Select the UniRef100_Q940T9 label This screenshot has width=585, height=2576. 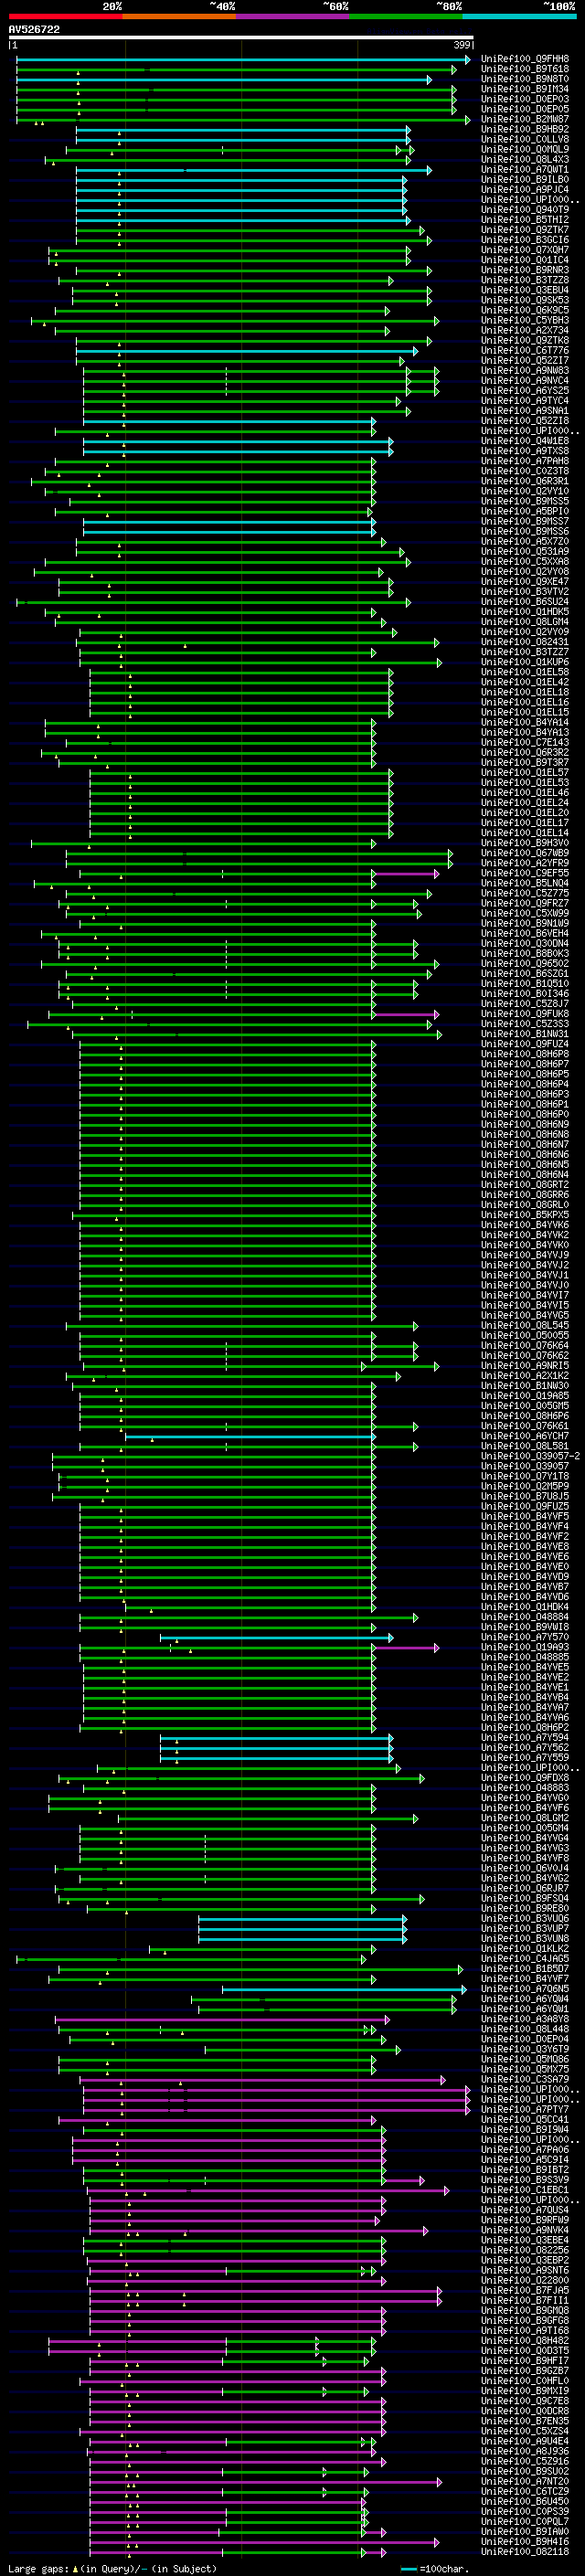point(525,210)
